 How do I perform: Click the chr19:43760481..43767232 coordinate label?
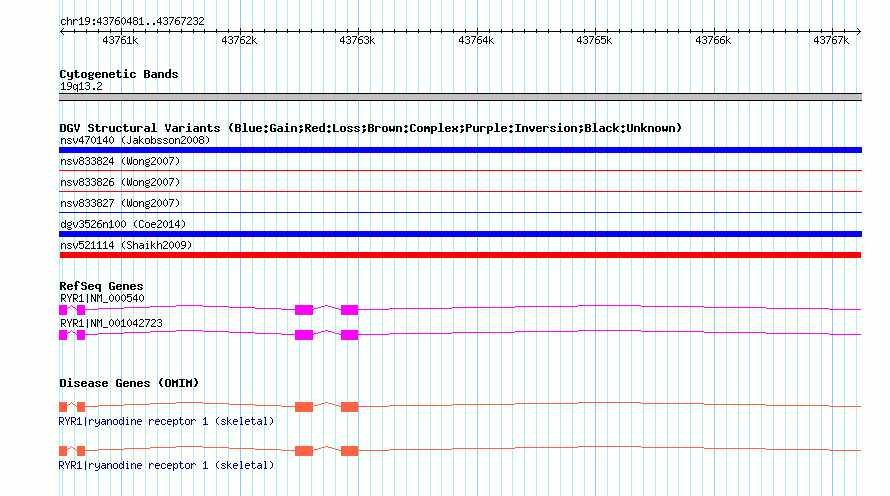point(132,21)
